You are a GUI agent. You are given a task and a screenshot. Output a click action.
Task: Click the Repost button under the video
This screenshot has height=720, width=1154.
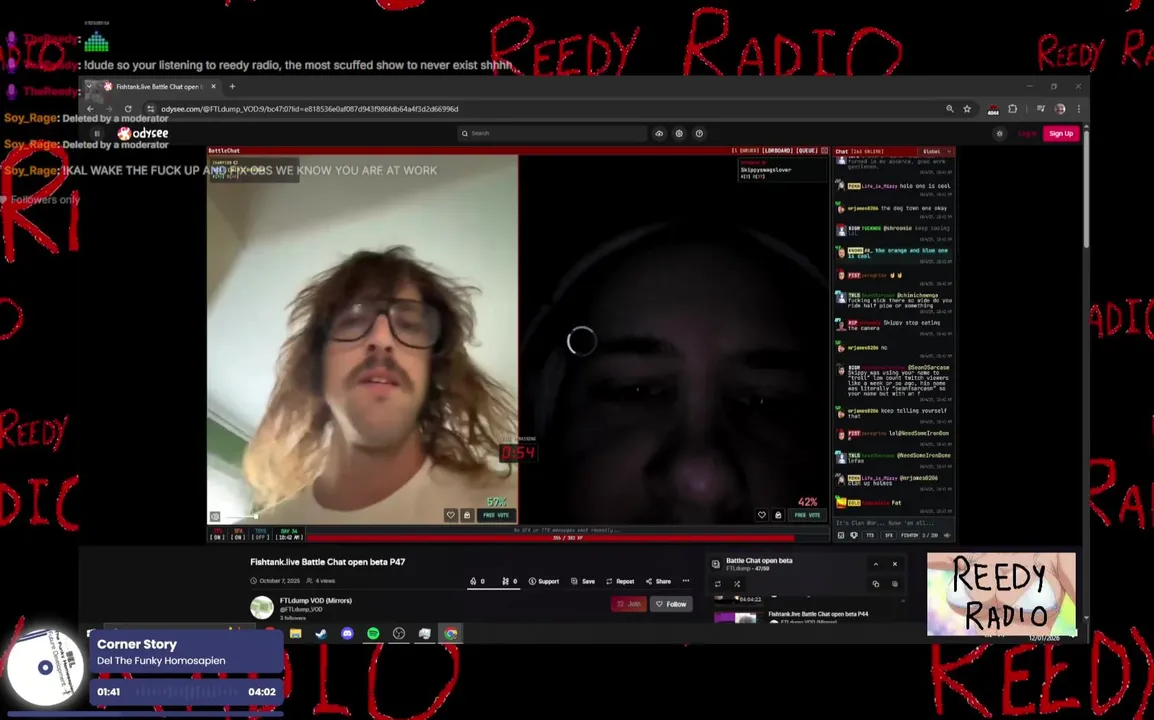coord(620,581)
